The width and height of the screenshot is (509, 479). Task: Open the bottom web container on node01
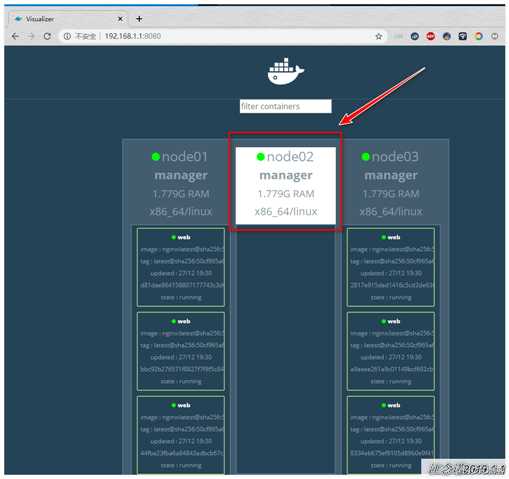181,435
